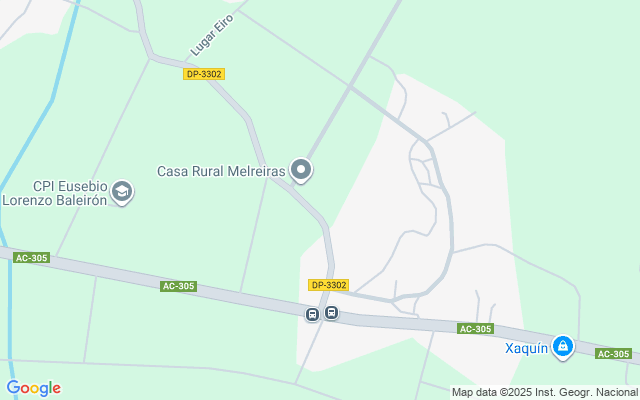Click the AC-305 badge between school and bus stops
This screenshot has width=640, height=400.
tap(178, 286)
